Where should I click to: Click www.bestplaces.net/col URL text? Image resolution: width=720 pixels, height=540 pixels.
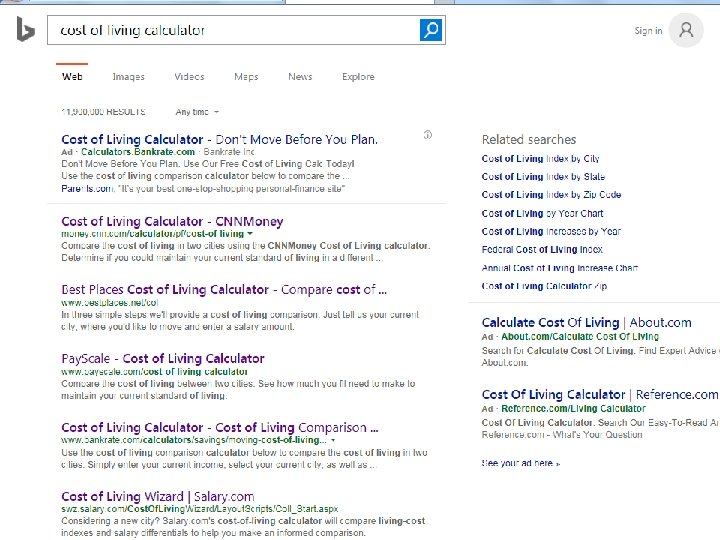(110, 303)
